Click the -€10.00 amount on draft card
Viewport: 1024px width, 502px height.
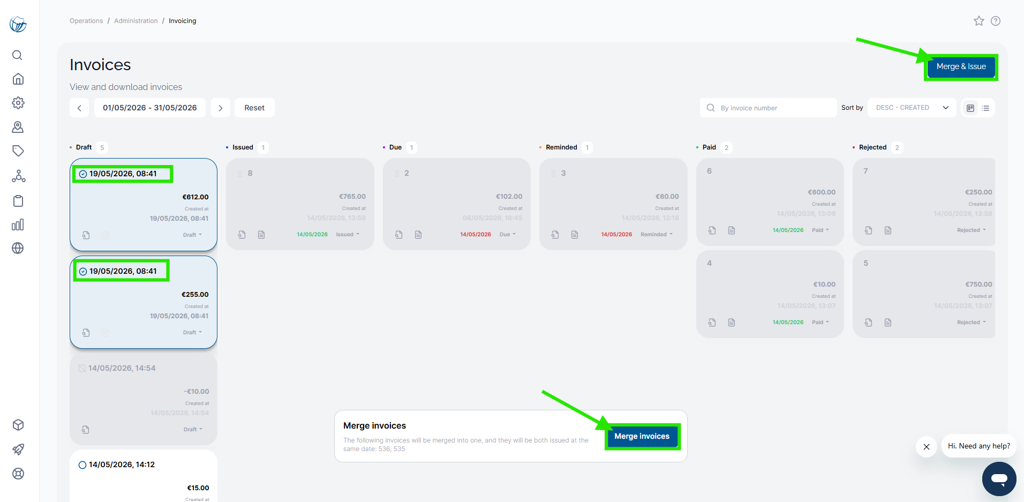pos(196,392)
